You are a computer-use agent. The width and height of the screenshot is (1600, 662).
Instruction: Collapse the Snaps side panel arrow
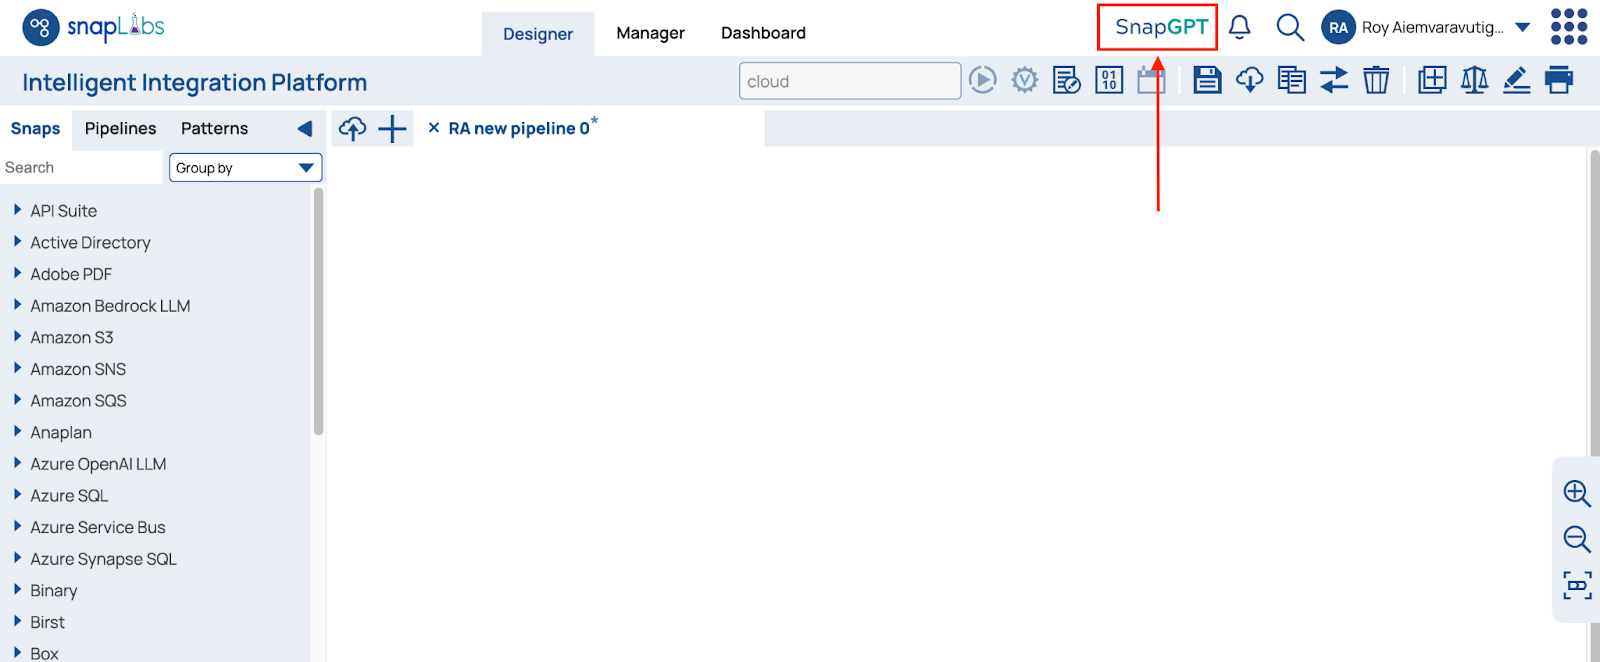(x=305, y=129)
